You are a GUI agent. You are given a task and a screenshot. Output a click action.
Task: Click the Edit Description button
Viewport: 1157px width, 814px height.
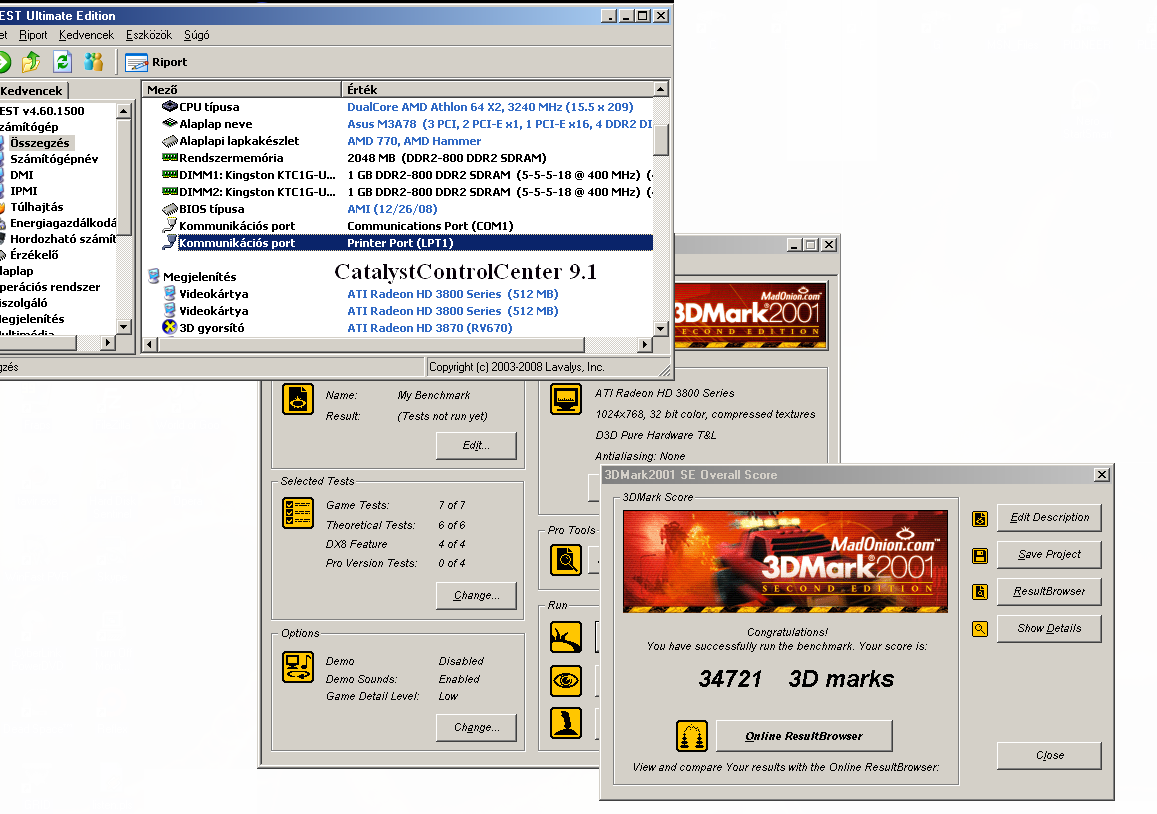(x=1049, y=517)
